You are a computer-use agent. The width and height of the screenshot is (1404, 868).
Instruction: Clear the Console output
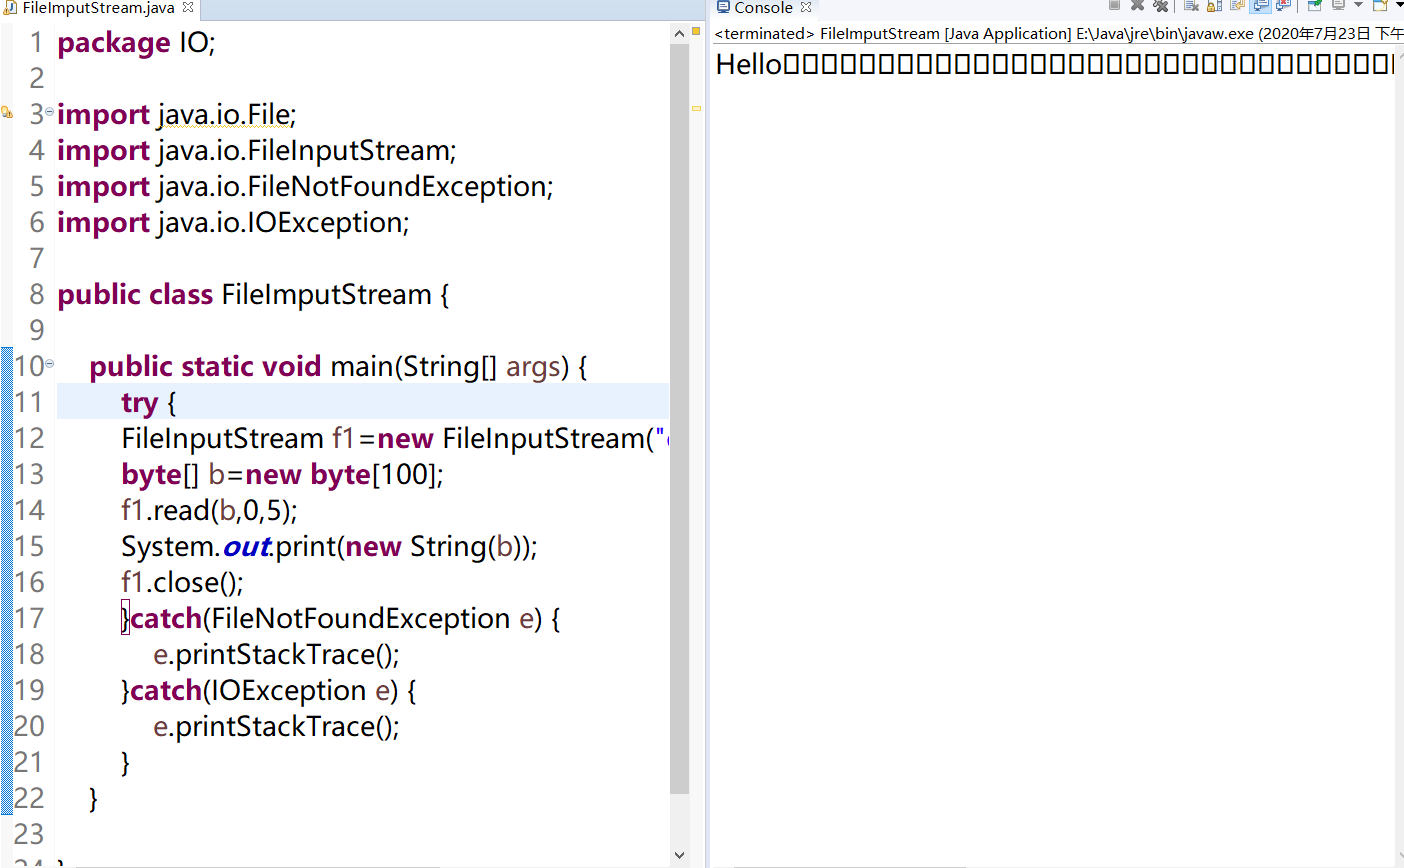point(1191,6)
